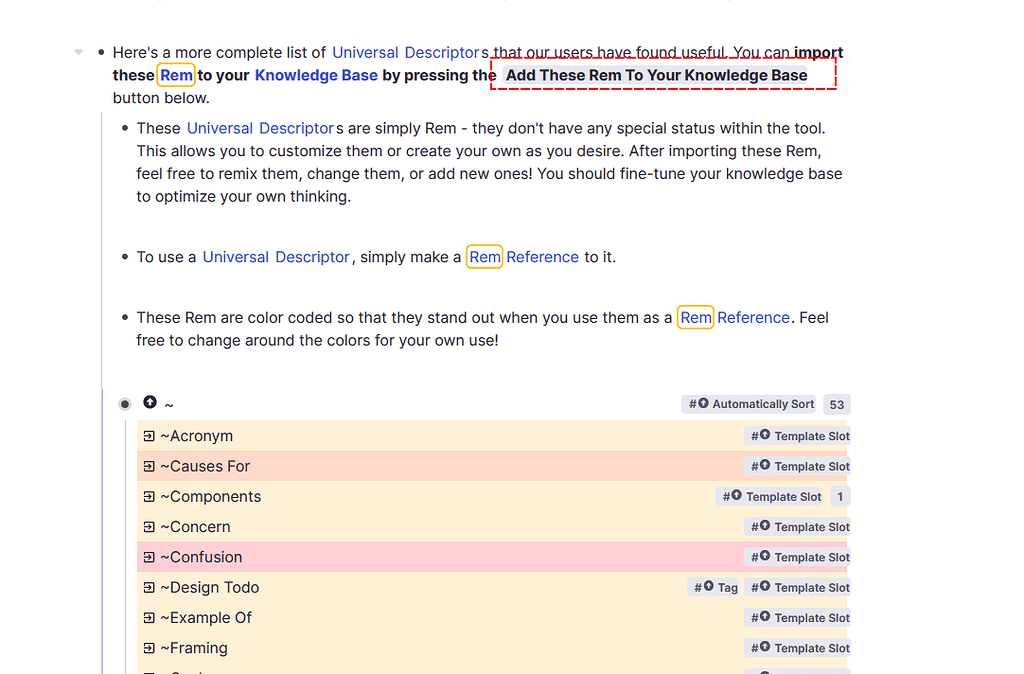Viewport: 1024px width, 674px height.
Task: Open the Universal Descriptor link
Action: click(x=405, y=52)
